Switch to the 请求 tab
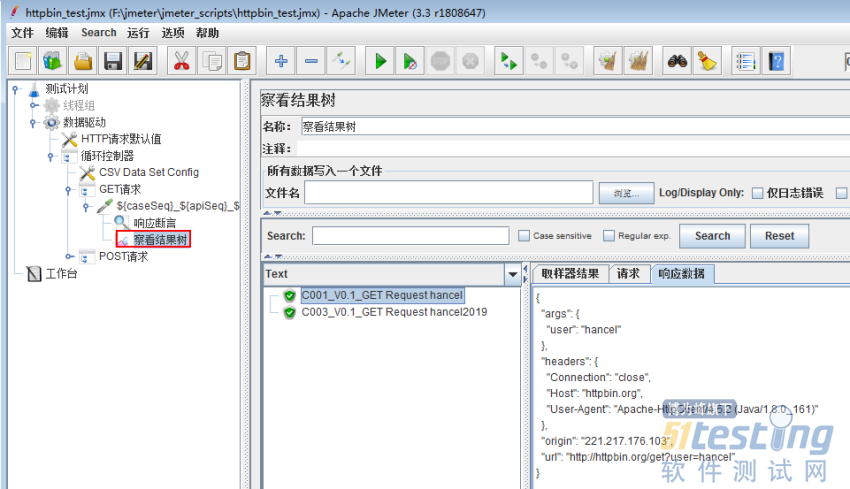The height and width of the screenshot is (489, 850). pyautogui.click(x=628, y=274)
